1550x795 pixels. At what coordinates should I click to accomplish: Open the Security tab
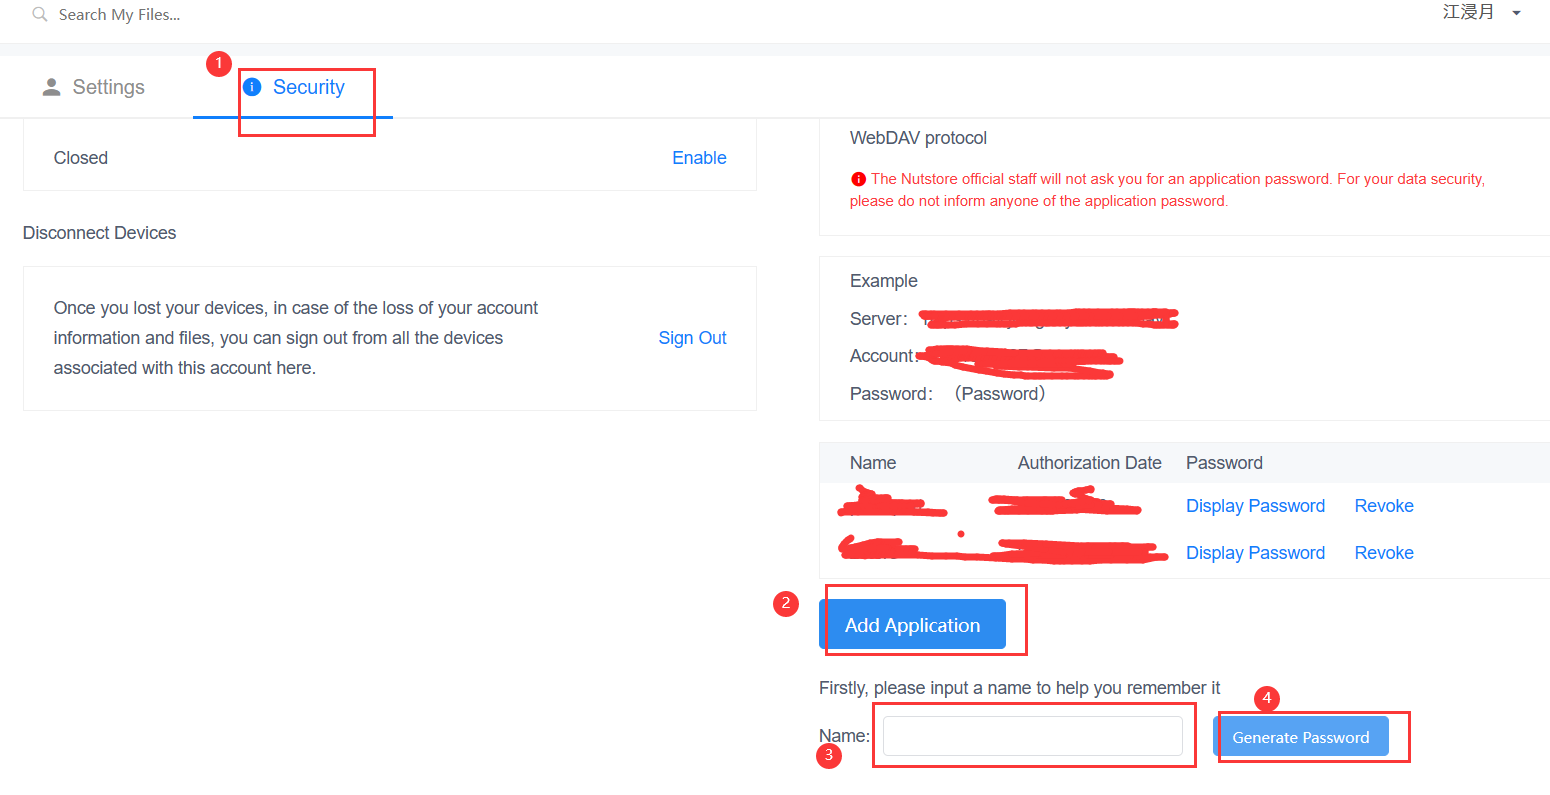tap(308, 87)
